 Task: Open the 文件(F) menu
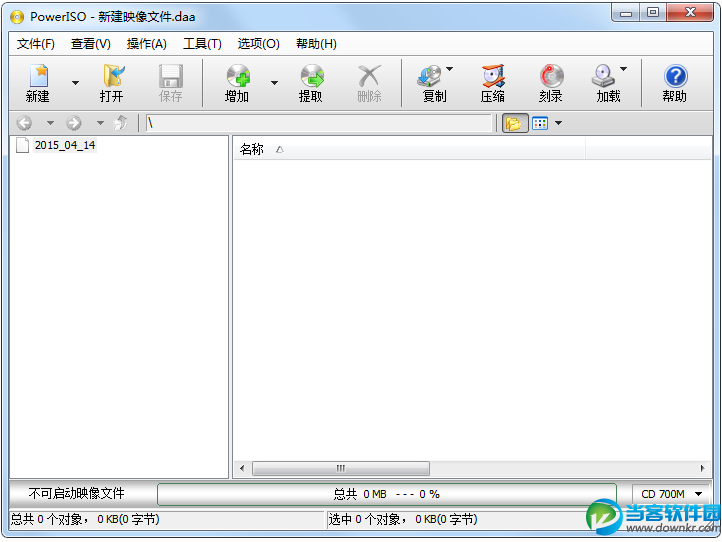[36, 44]
